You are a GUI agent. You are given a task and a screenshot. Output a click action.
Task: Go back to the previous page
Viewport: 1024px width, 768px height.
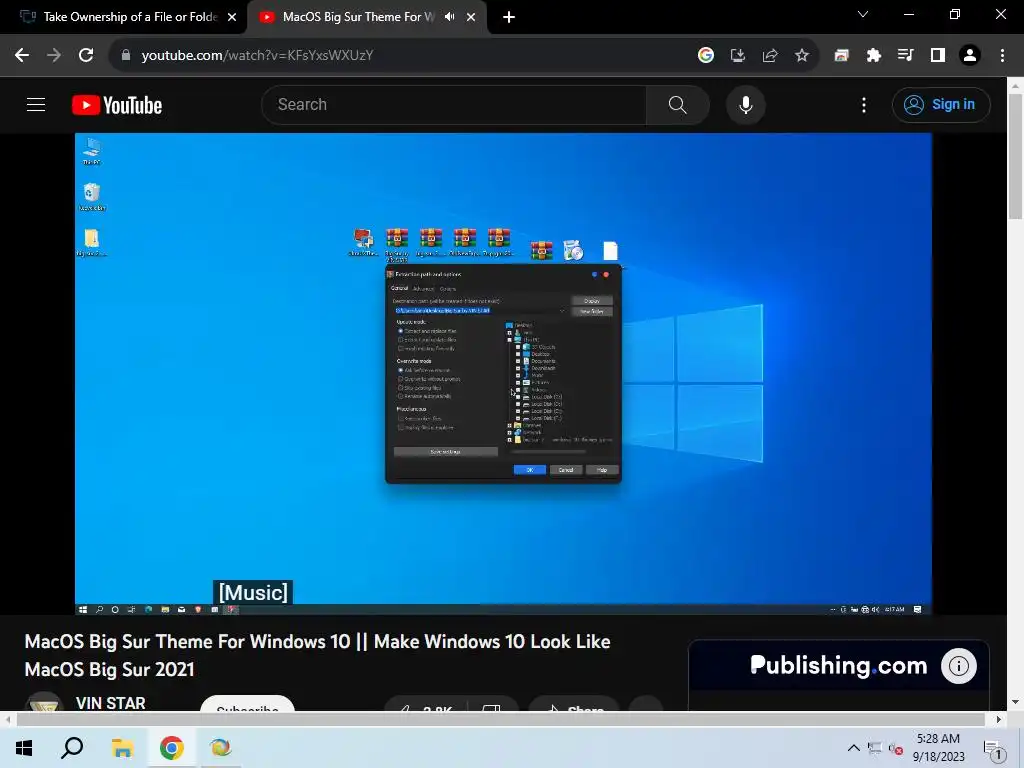[22, 55]
